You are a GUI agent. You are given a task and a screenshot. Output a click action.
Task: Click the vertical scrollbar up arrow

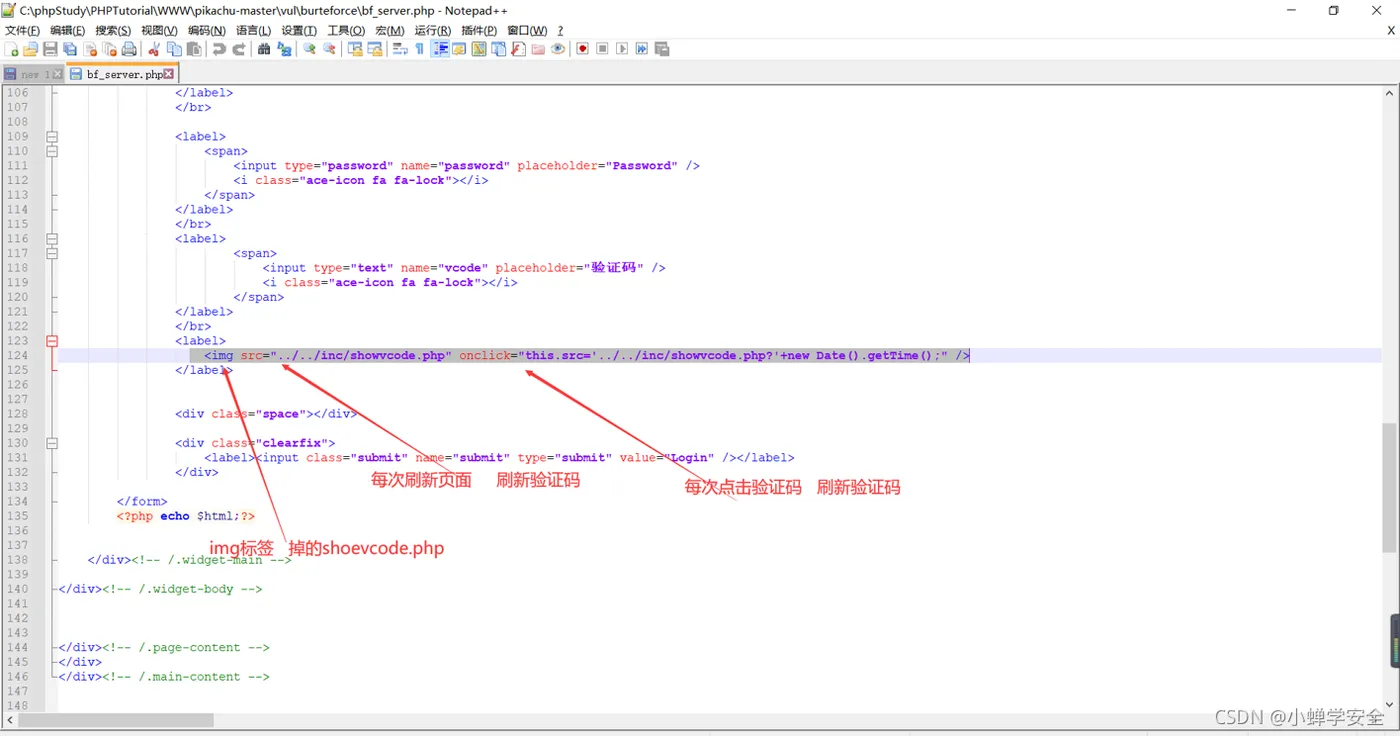tap(1389, 93)
